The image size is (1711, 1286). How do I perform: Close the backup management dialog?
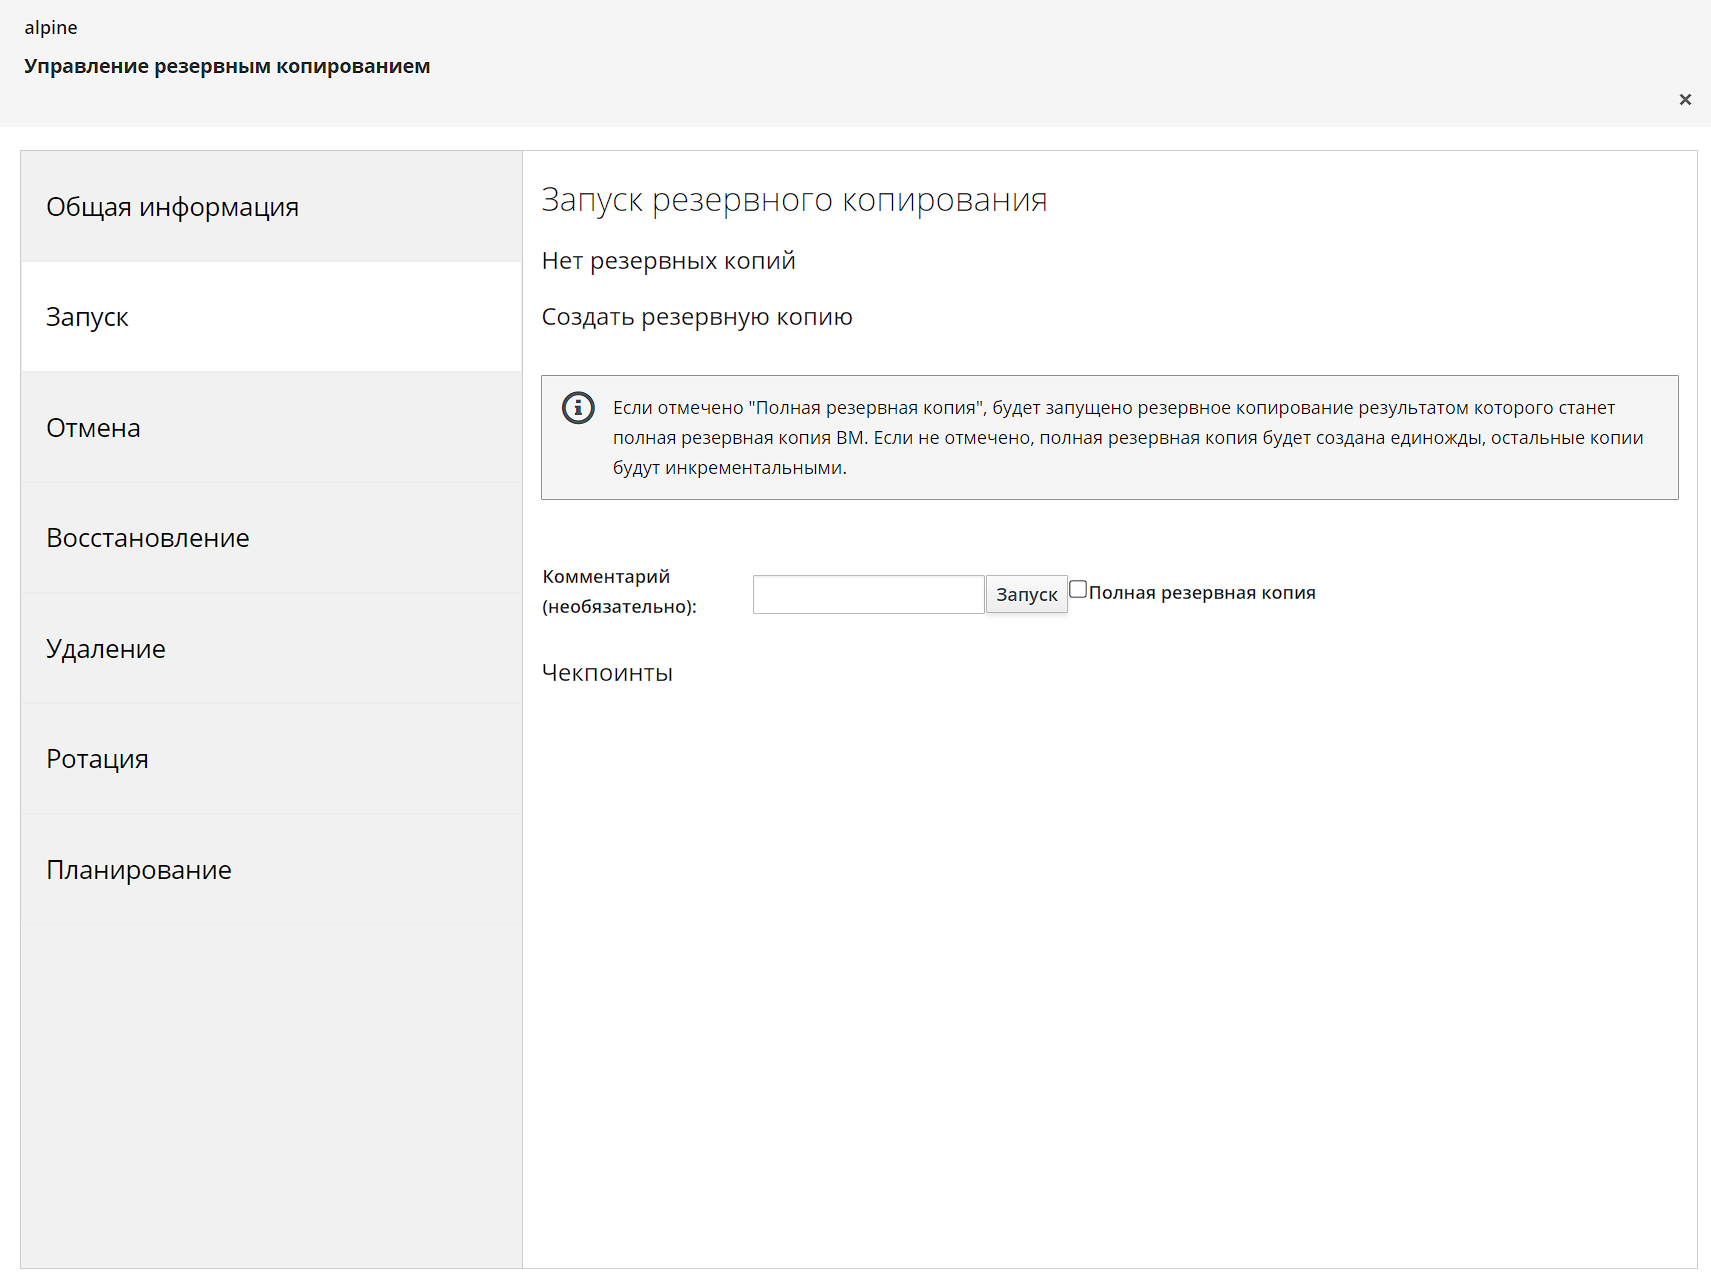1685,99
